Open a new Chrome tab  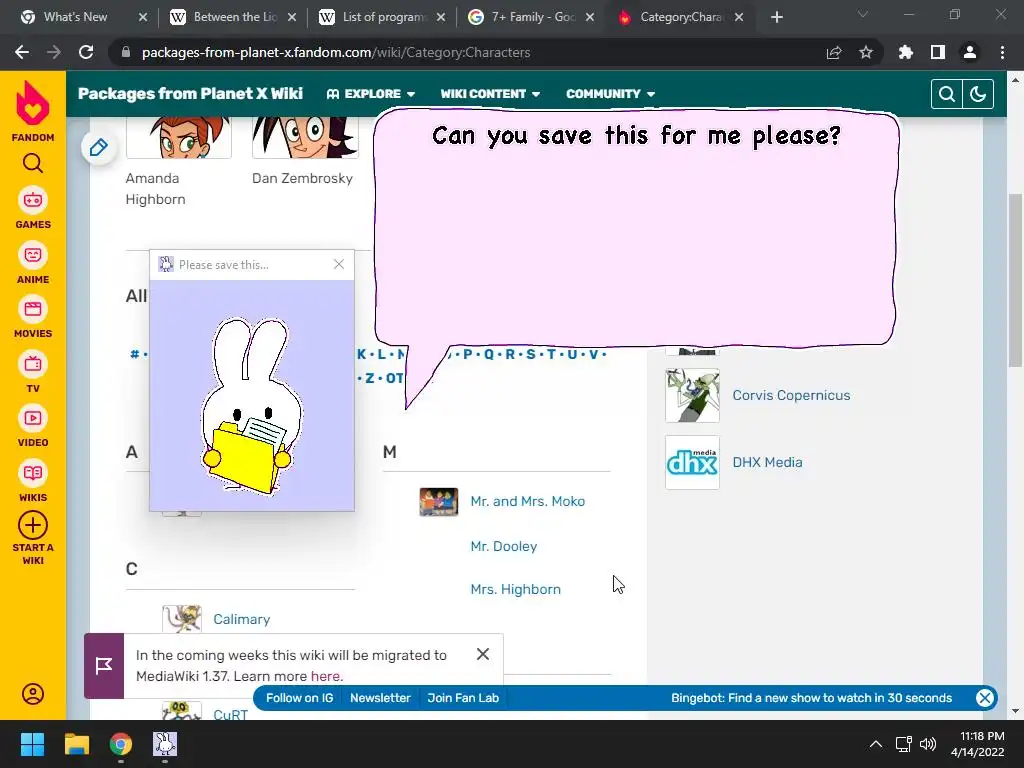[776, 17]
